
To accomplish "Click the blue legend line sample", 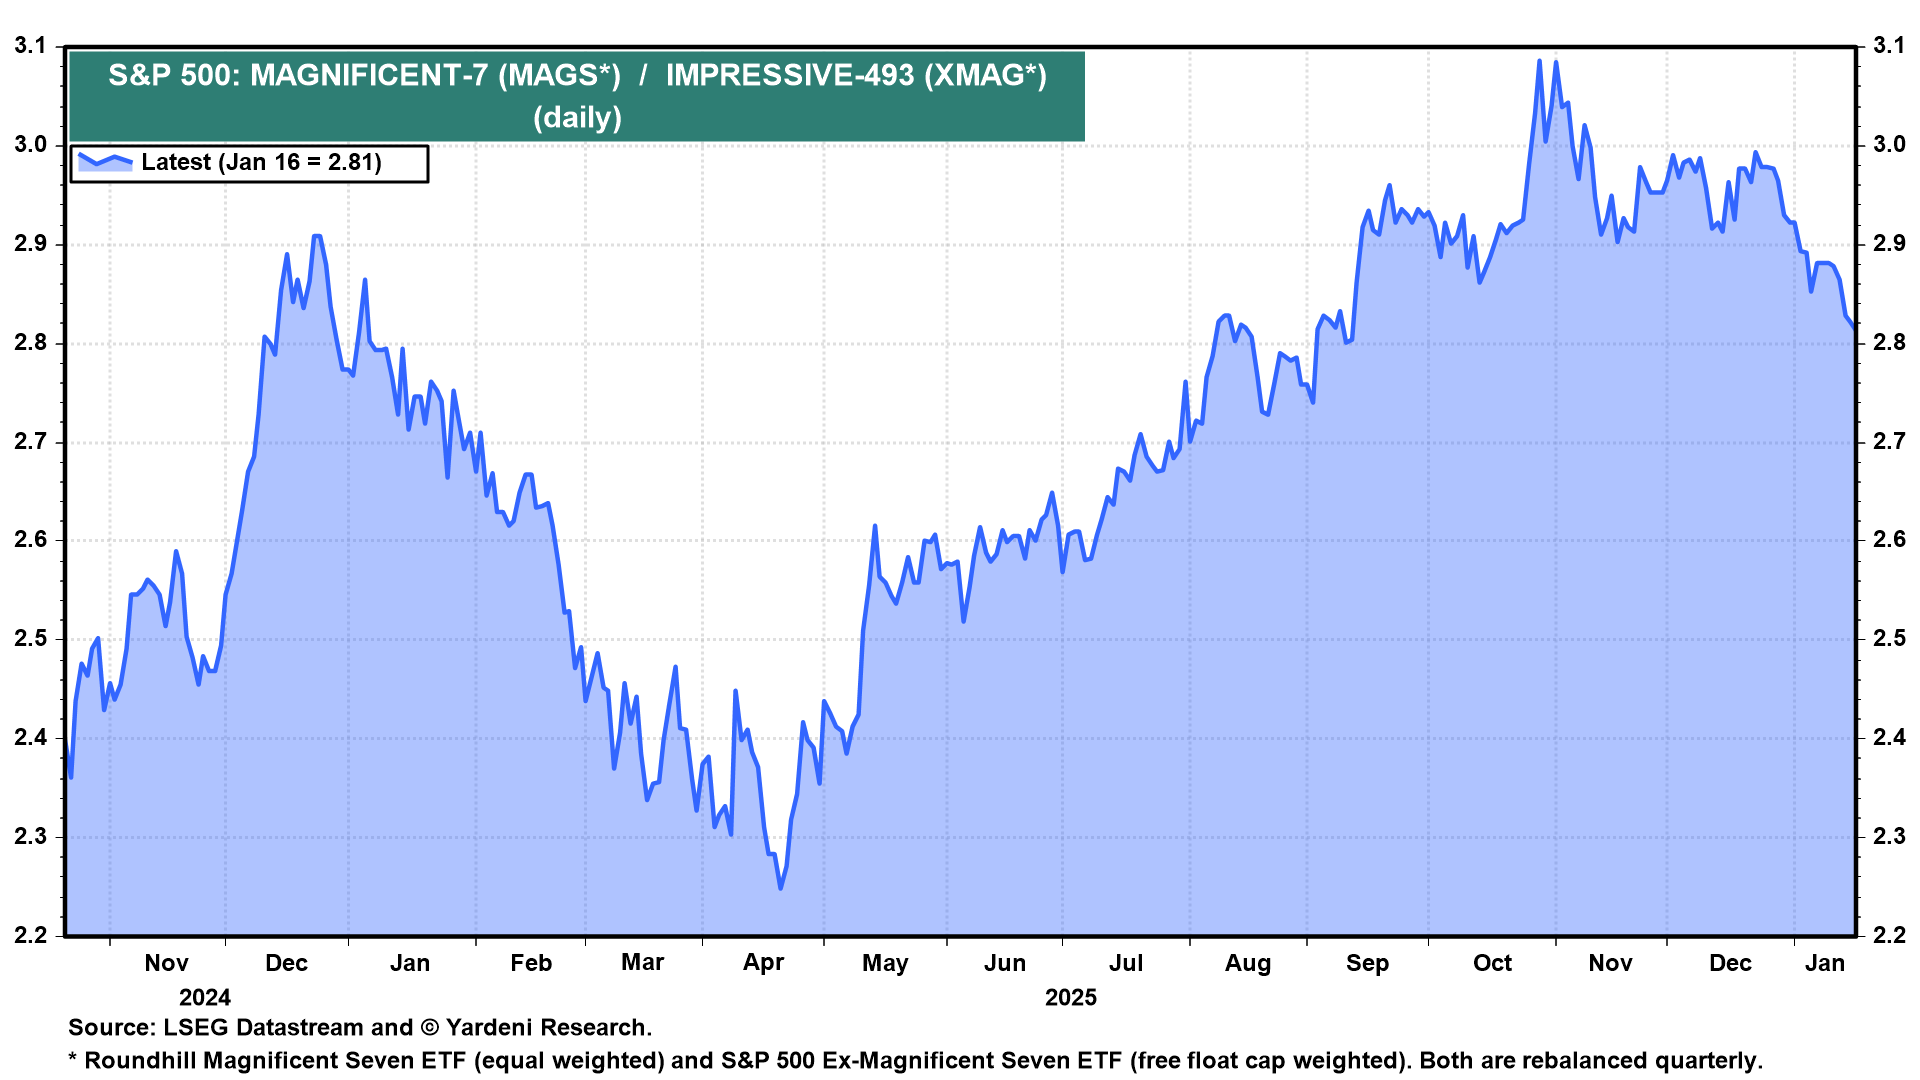I will coord(105,161).
